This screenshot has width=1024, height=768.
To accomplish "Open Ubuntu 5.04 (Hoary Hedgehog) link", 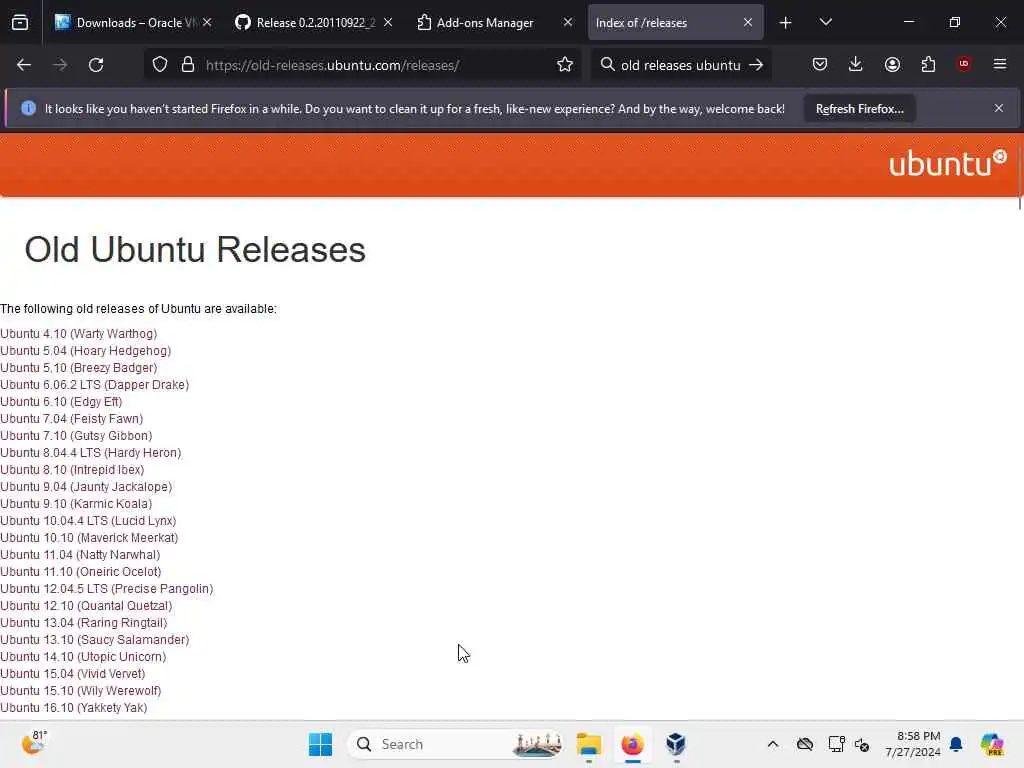I will tap(86, 351).
